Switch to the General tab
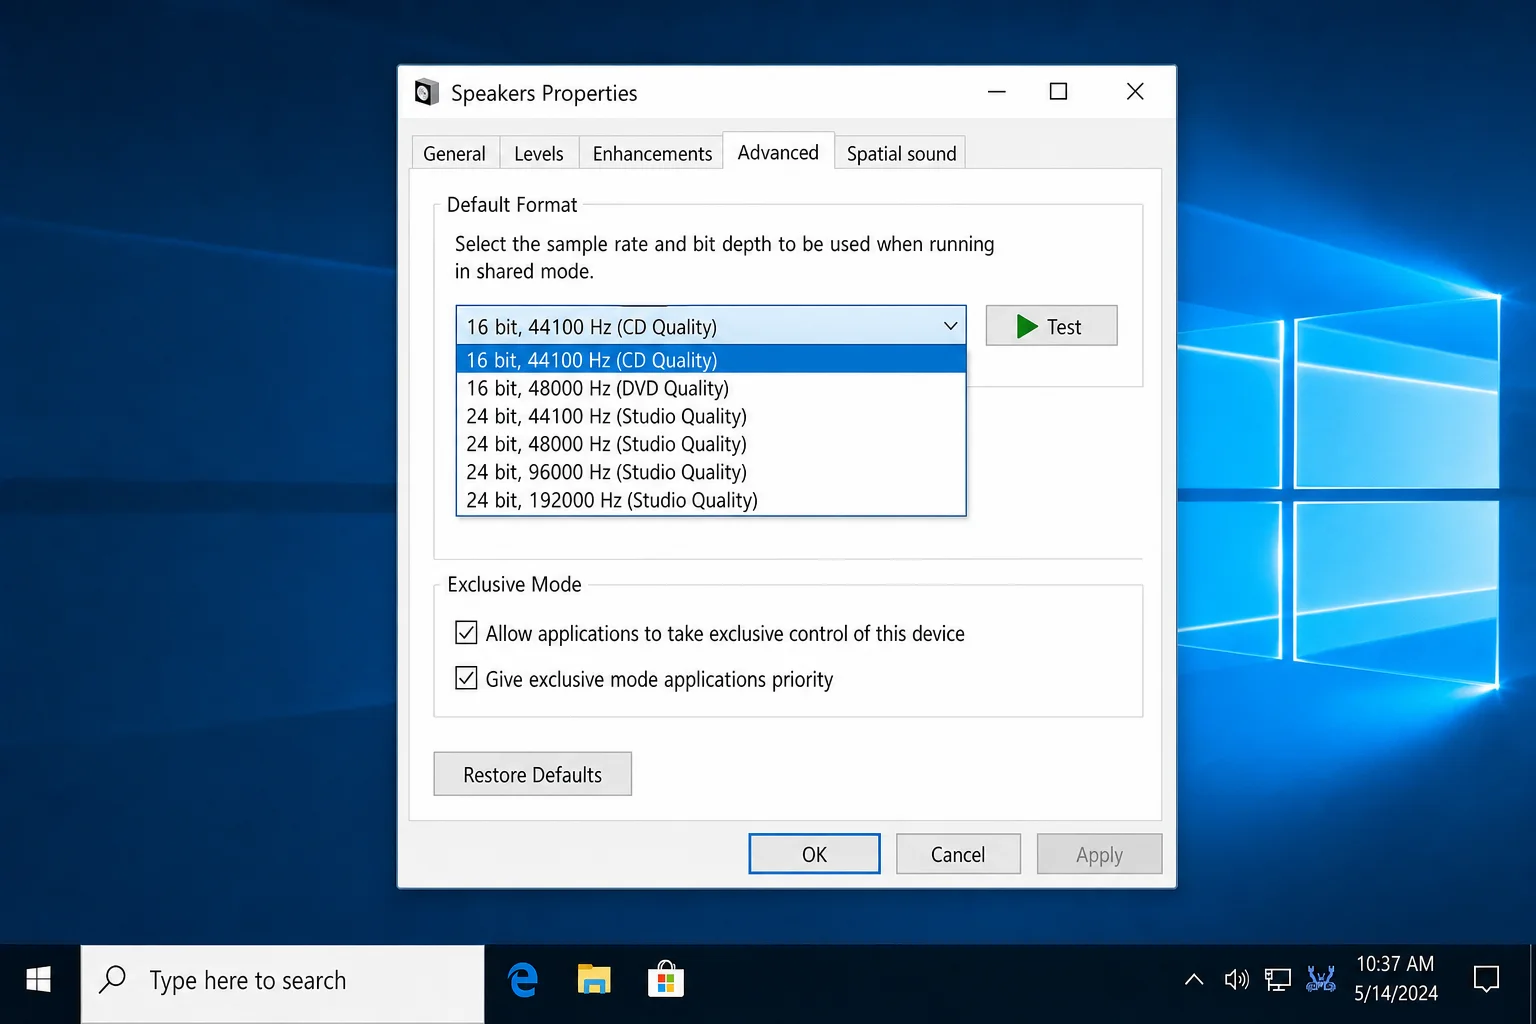This screenshot has height=1024, width=1536. pyautogui.click(x=455, y=153)
